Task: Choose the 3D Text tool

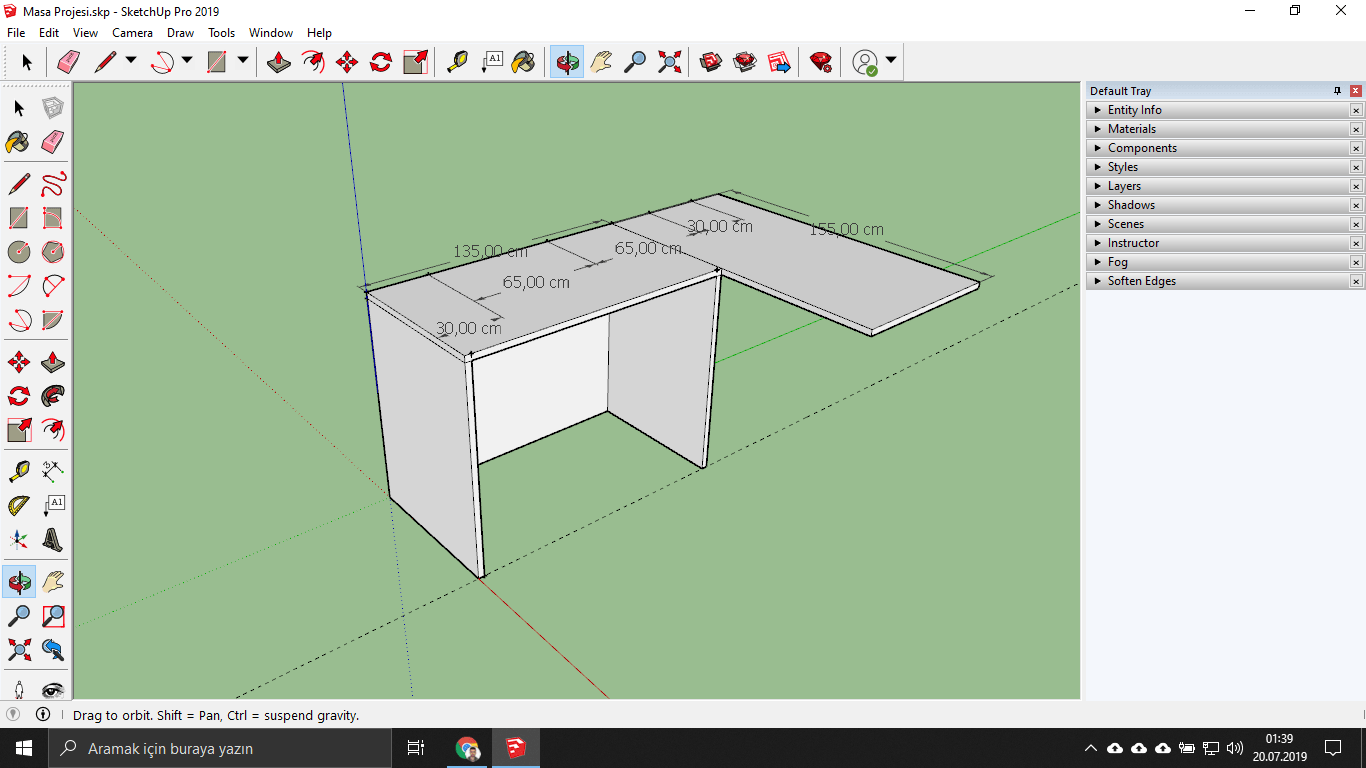Action: coord(53,540)
